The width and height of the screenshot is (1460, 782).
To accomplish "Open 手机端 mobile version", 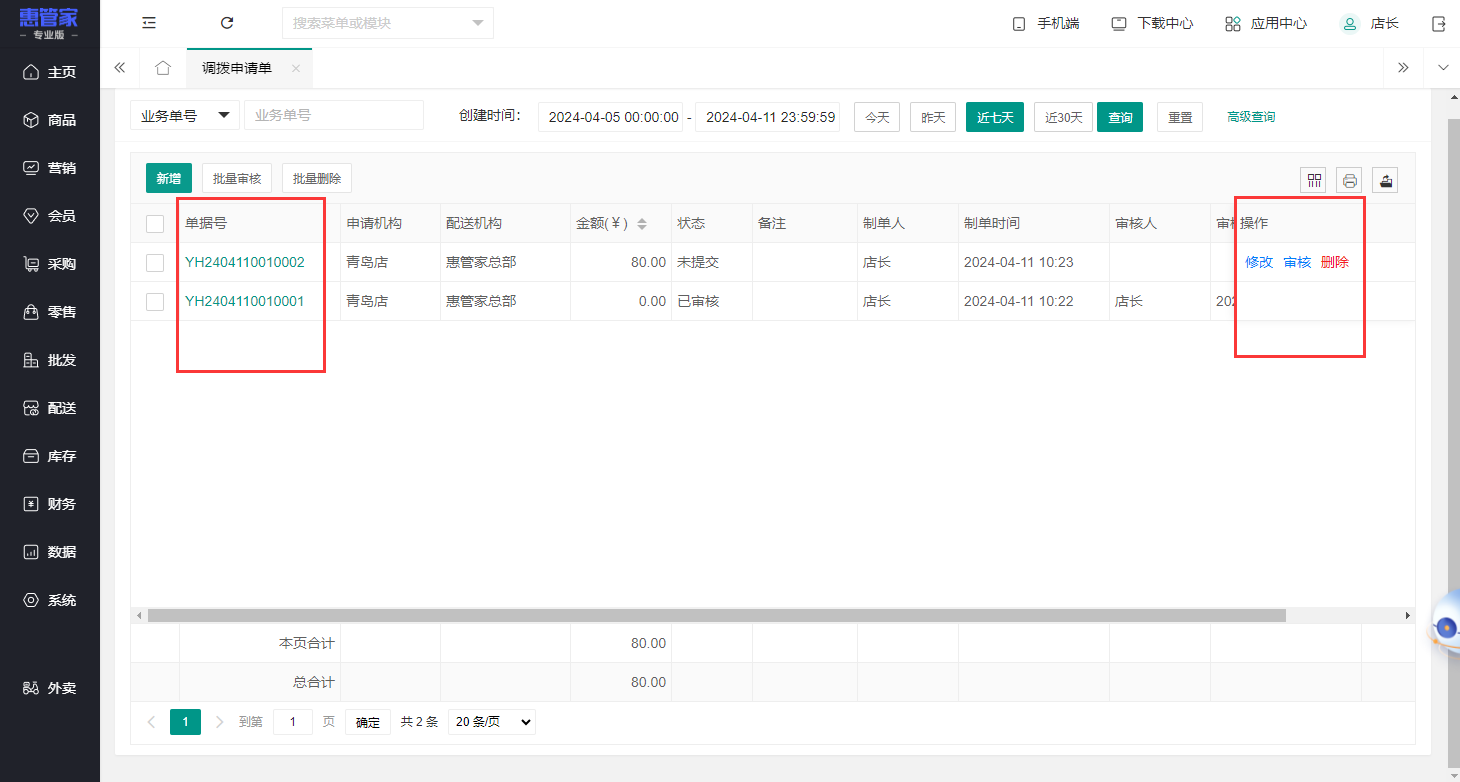I will (1046, 23).
